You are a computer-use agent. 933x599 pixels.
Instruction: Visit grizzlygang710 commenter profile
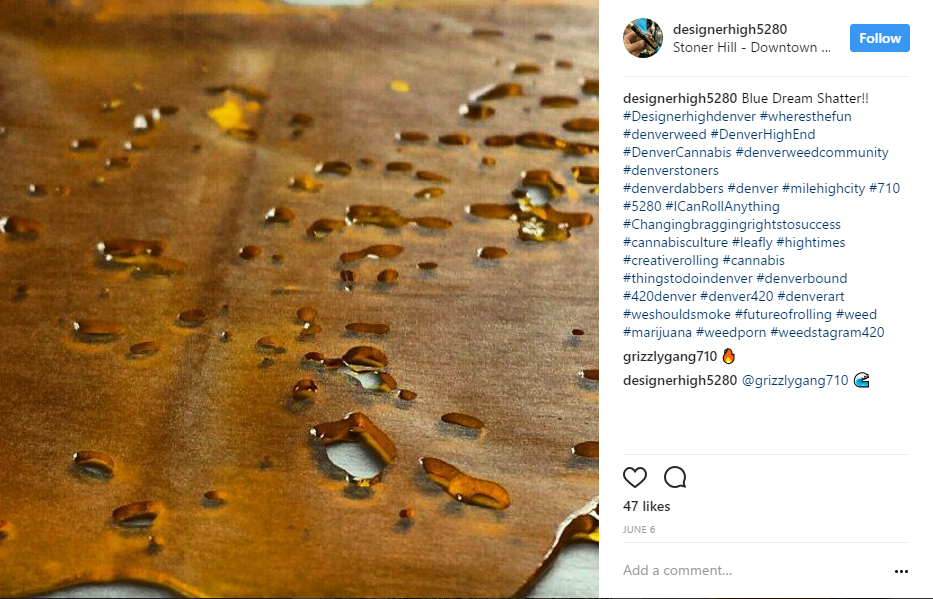pos(670,356)
